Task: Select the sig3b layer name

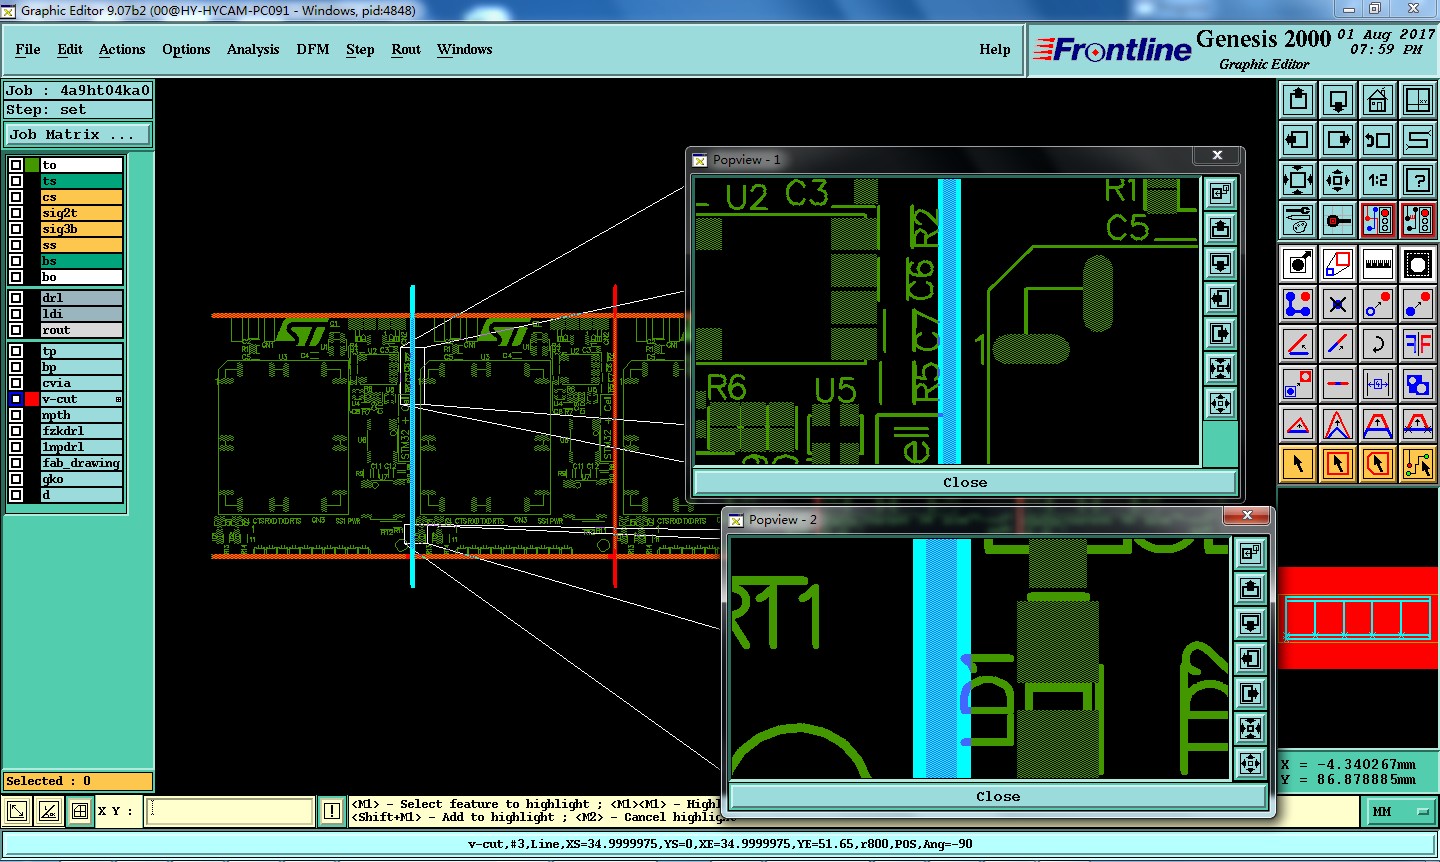Action: pos(81,229)
